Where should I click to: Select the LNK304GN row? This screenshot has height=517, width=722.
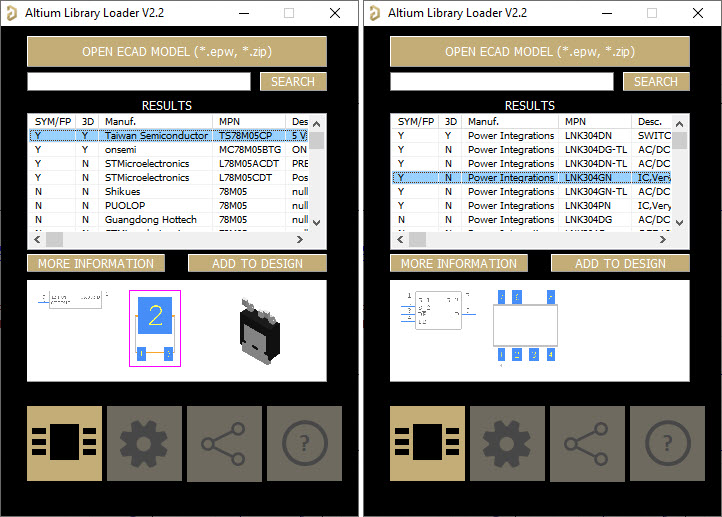pyautogui.click(x=531, y=178)
